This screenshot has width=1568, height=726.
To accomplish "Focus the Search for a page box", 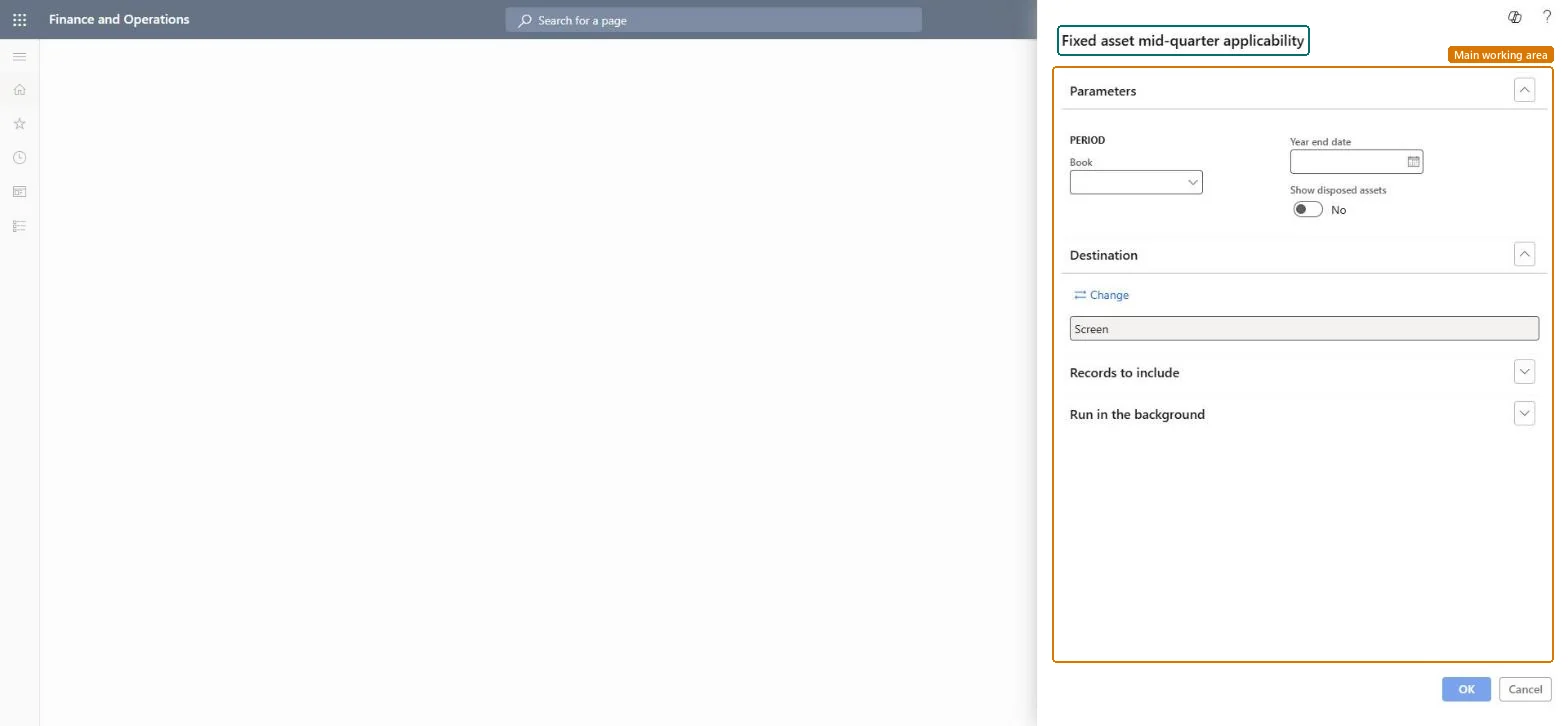I will 713,20.
